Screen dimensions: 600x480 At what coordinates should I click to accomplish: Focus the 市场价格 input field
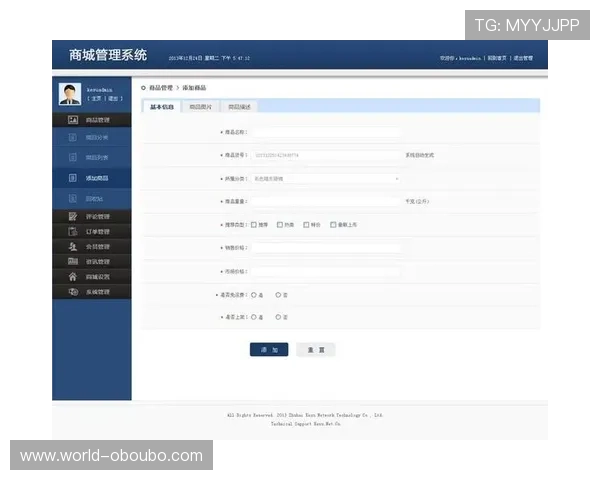[x=326, y=272]
